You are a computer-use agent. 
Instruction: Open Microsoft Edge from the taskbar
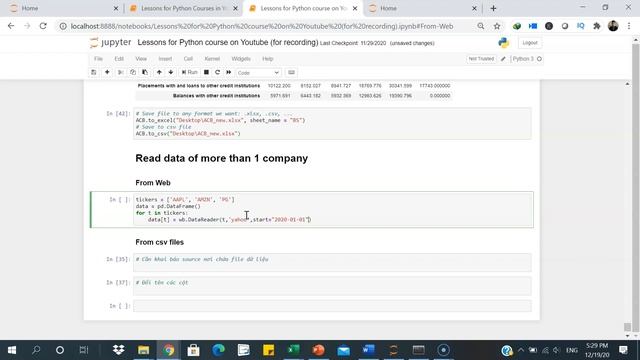pos(218,350)
